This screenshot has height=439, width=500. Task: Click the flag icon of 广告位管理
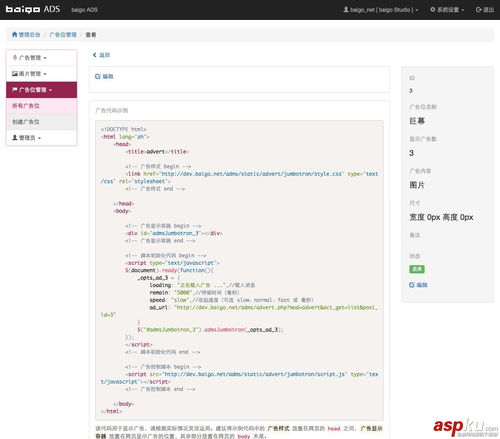click(x=15, y=90)
